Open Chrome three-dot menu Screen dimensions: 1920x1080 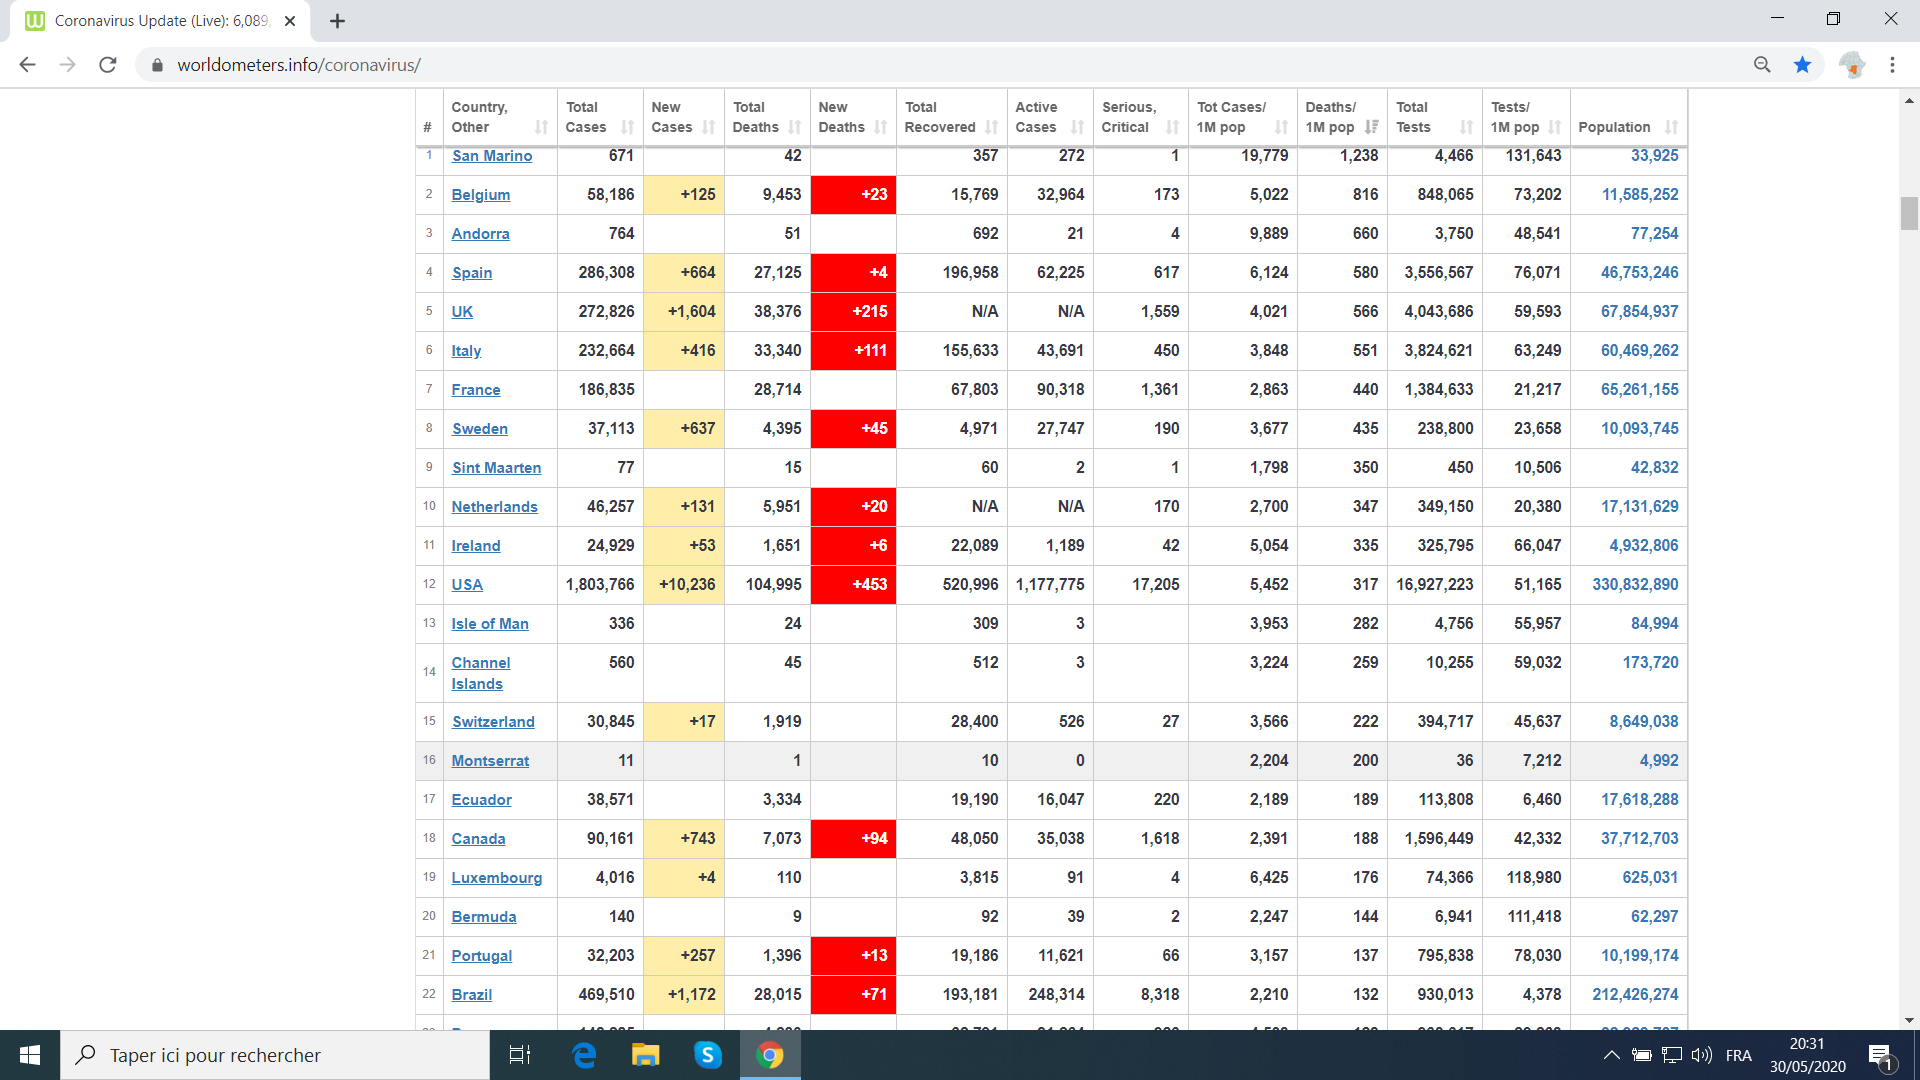tap(1892, 65)
